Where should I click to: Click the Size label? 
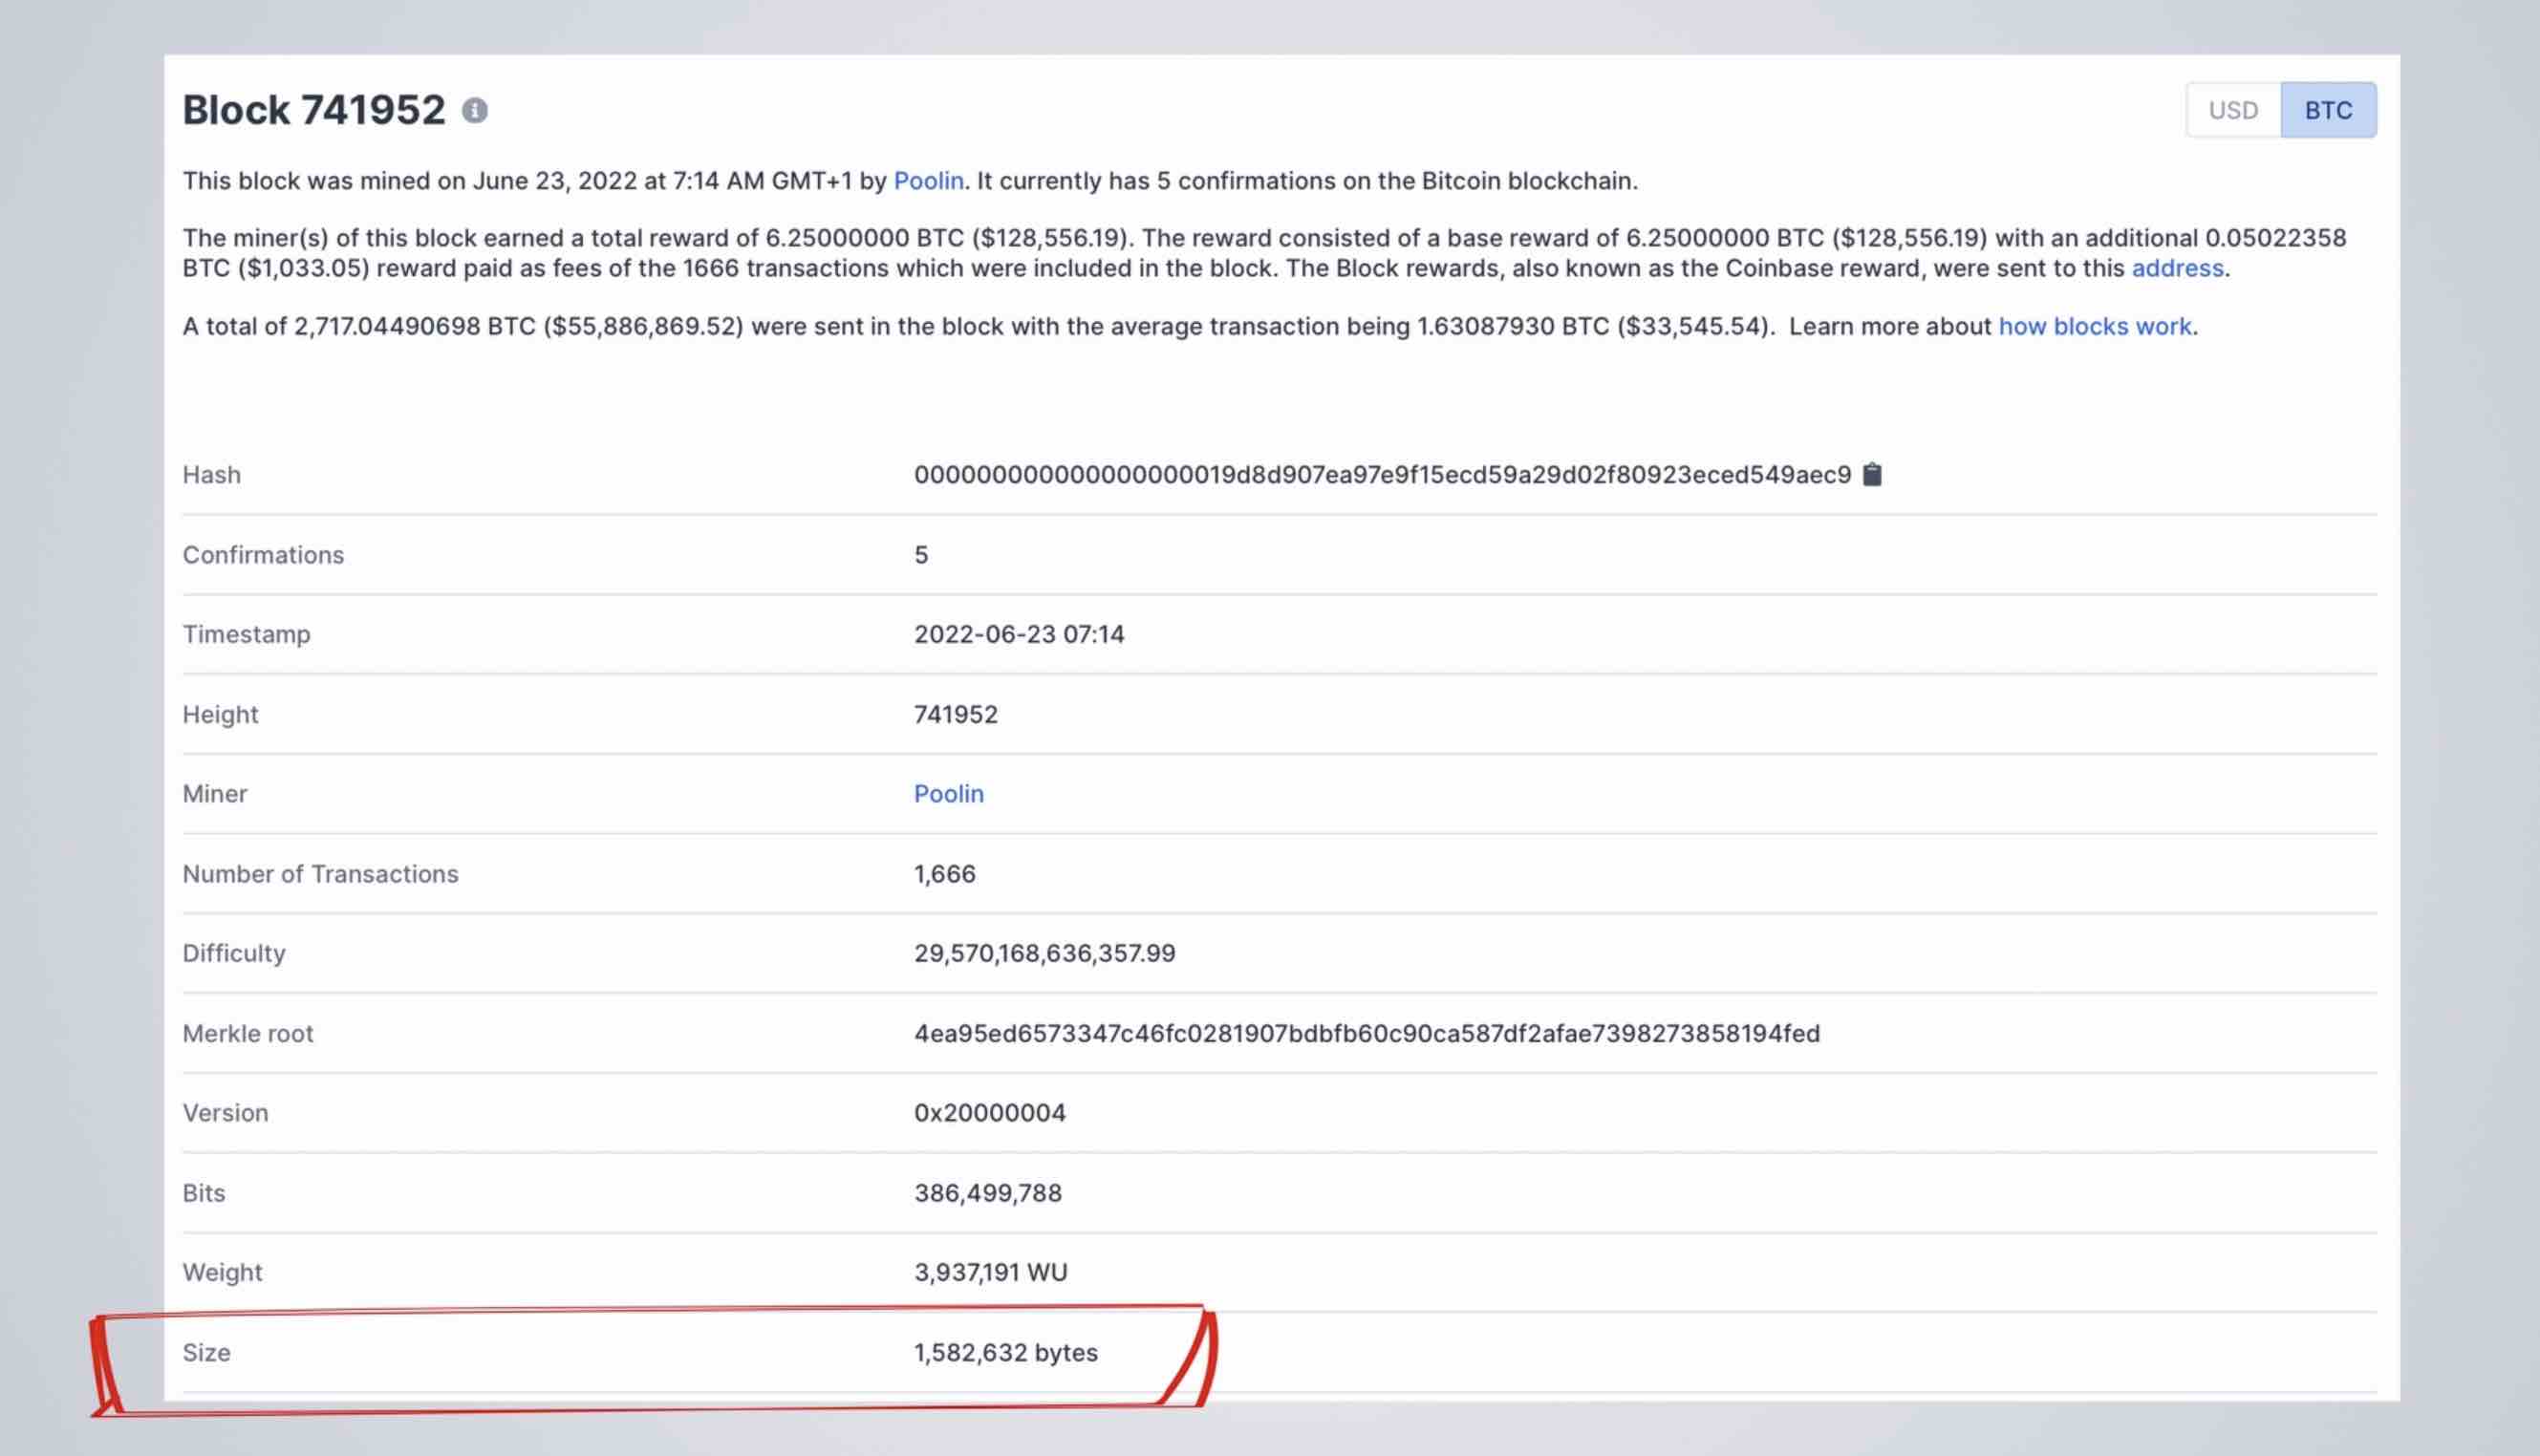click(x=207, y=1352)
